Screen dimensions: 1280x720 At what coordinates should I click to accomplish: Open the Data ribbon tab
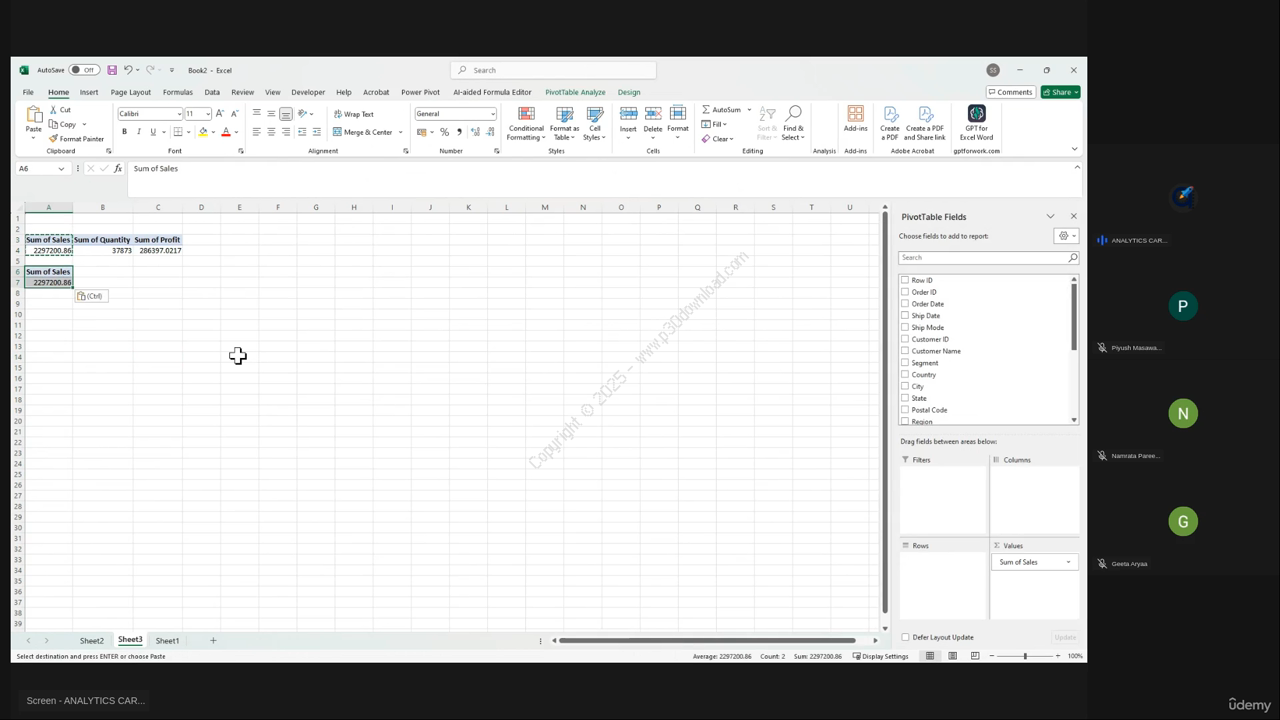[x=212, y=92]
